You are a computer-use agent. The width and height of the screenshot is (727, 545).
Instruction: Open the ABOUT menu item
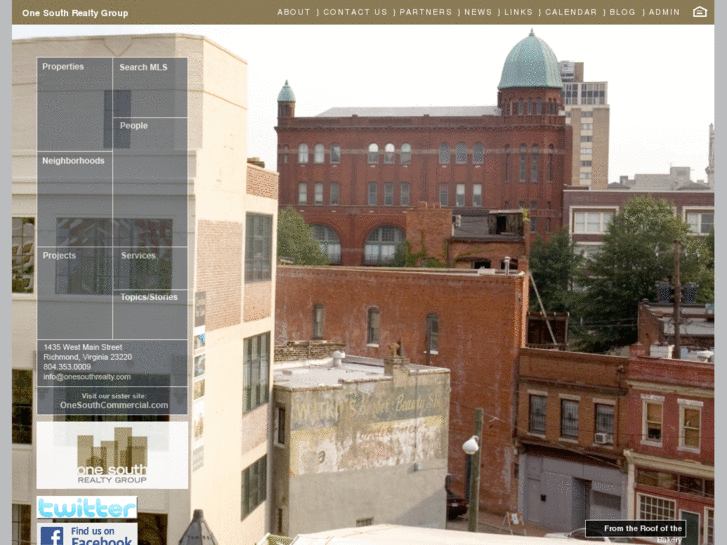(x=293, y=12)
